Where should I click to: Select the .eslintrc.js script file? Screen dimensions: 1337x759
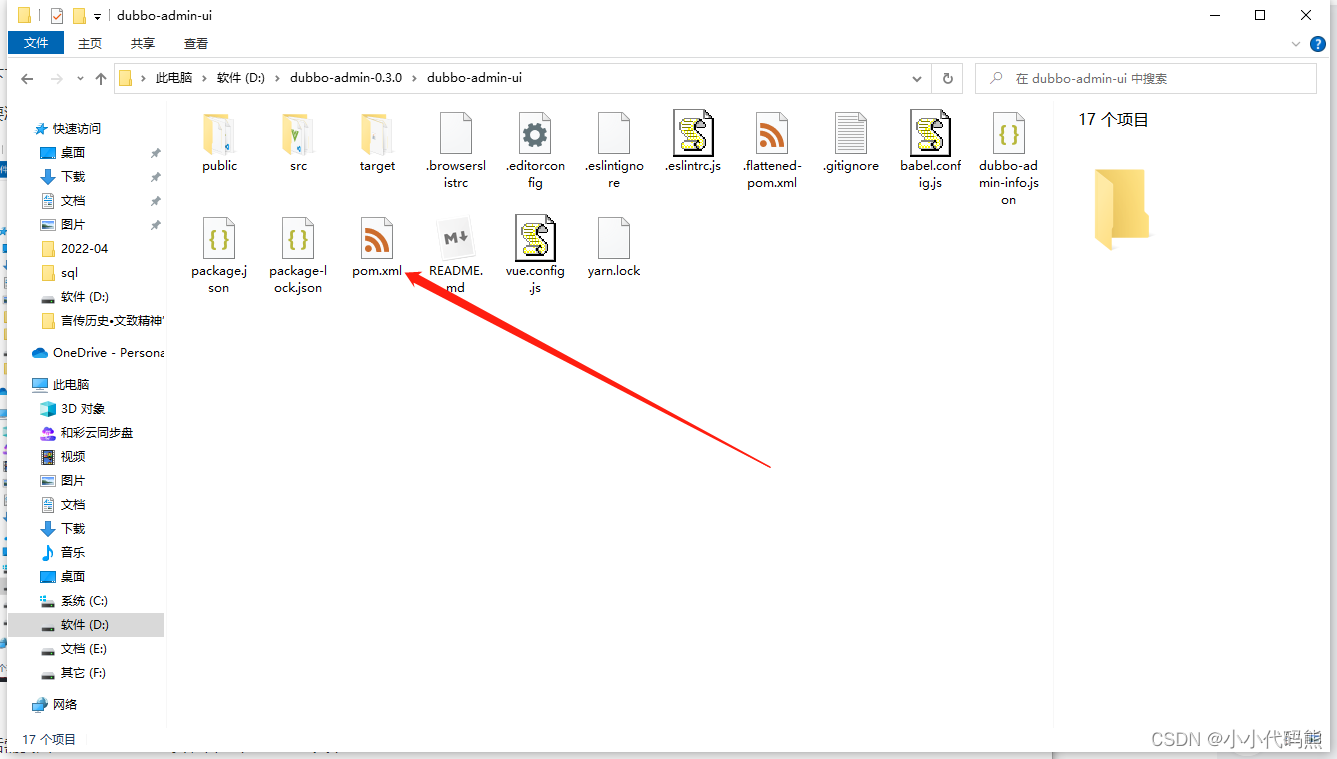coord(692,142)
